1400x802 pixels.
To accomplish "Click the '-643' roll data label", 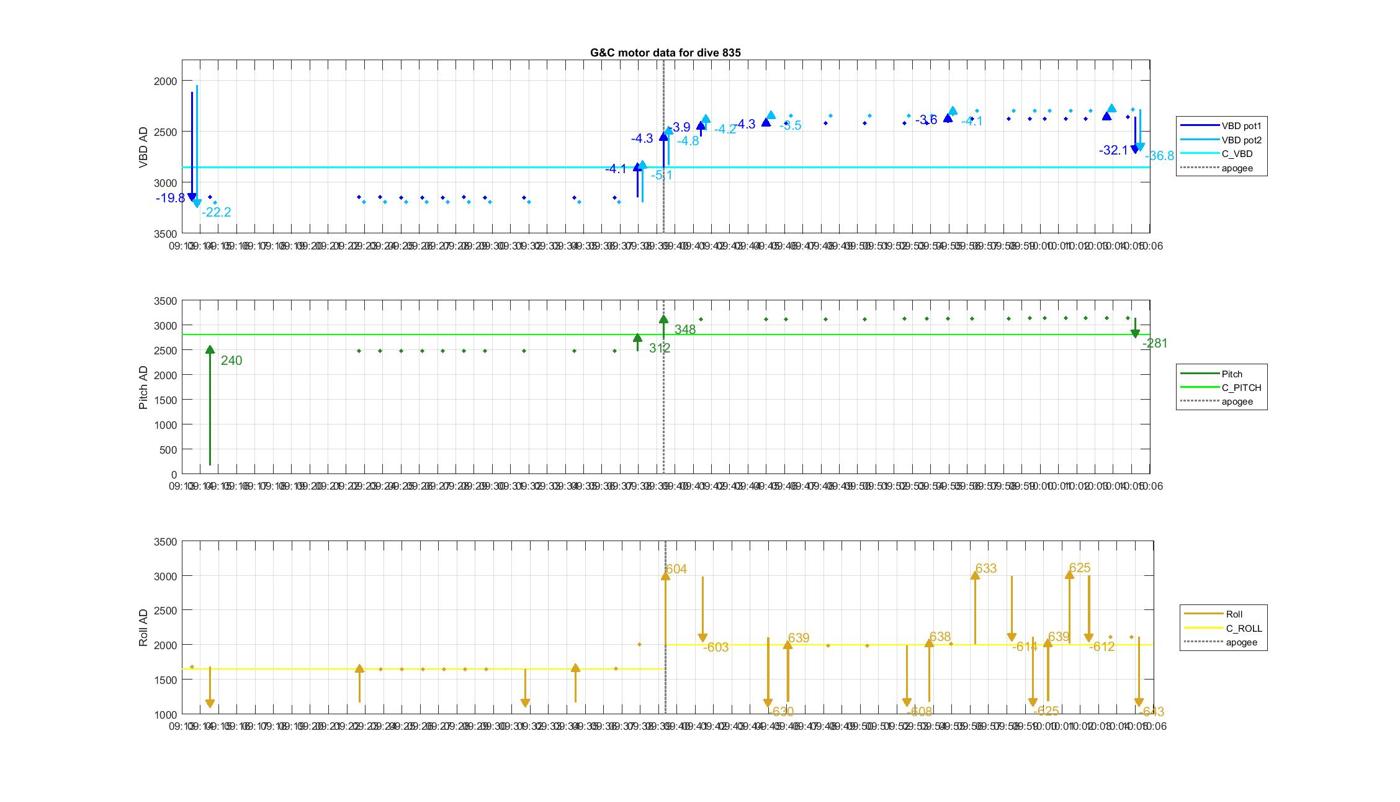I will (1152, 712).
